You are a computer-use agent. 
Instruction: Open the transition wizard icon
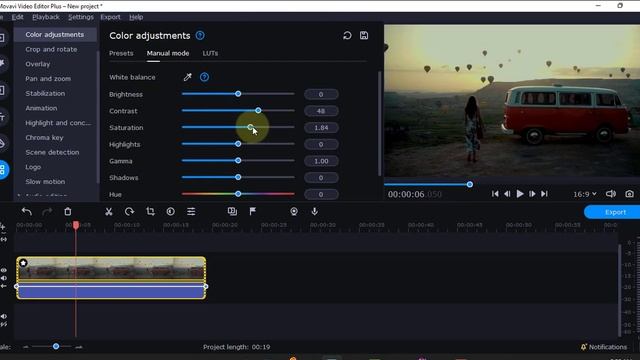[x=232, y=211]
